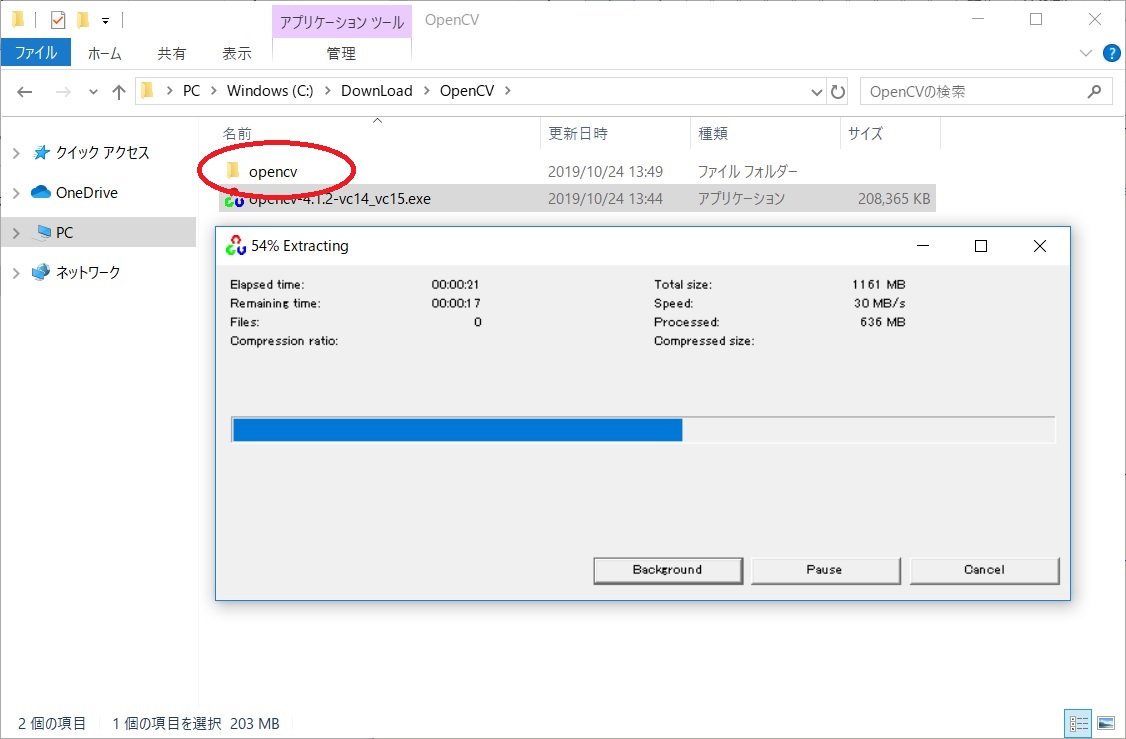Switch to the 表示 ribbon tab
Screen dimensions: 1126x739
(x=236, y=53)
